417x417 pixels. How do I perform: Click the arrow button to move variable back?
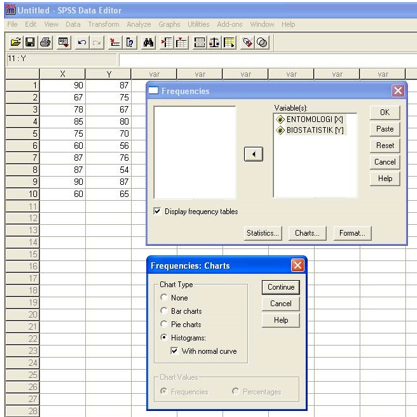(253, 154)
